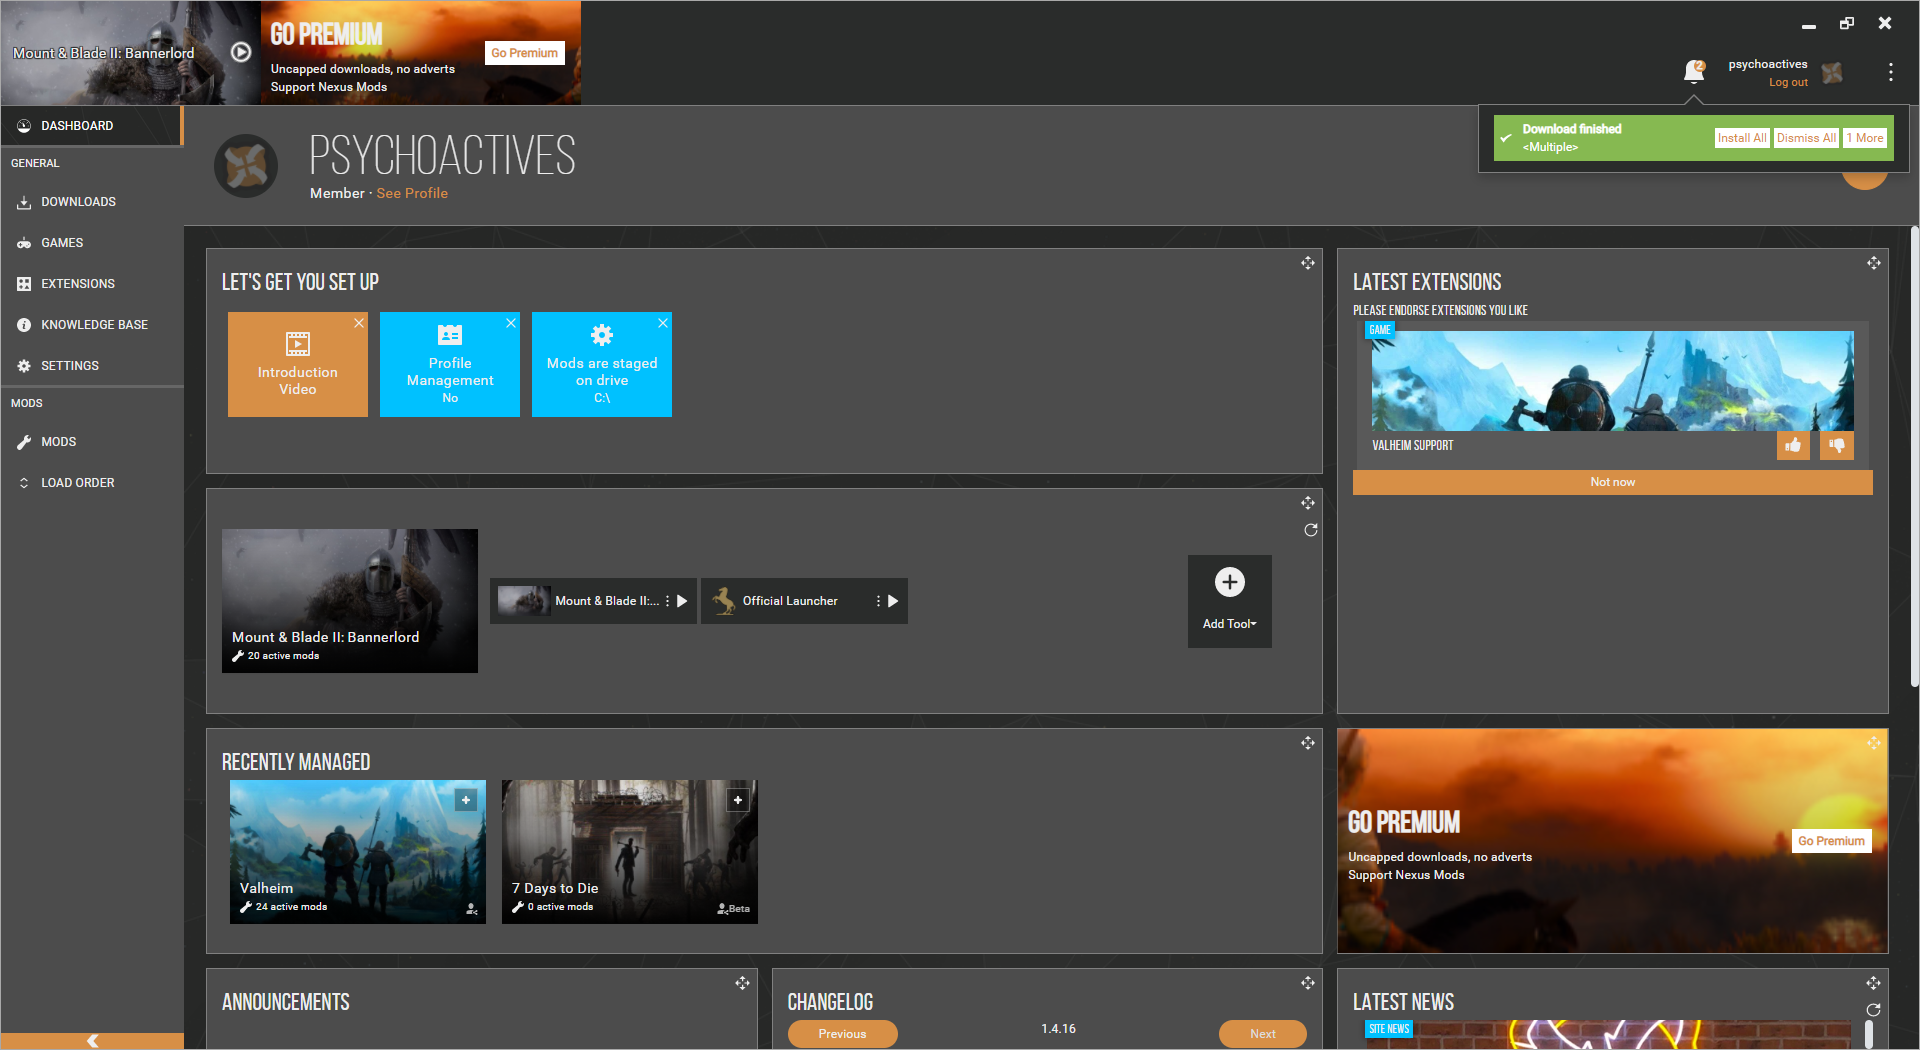Screen dimensions: 1920x1050
Task: Click Install All in download notification
Action: [1742, 138]
